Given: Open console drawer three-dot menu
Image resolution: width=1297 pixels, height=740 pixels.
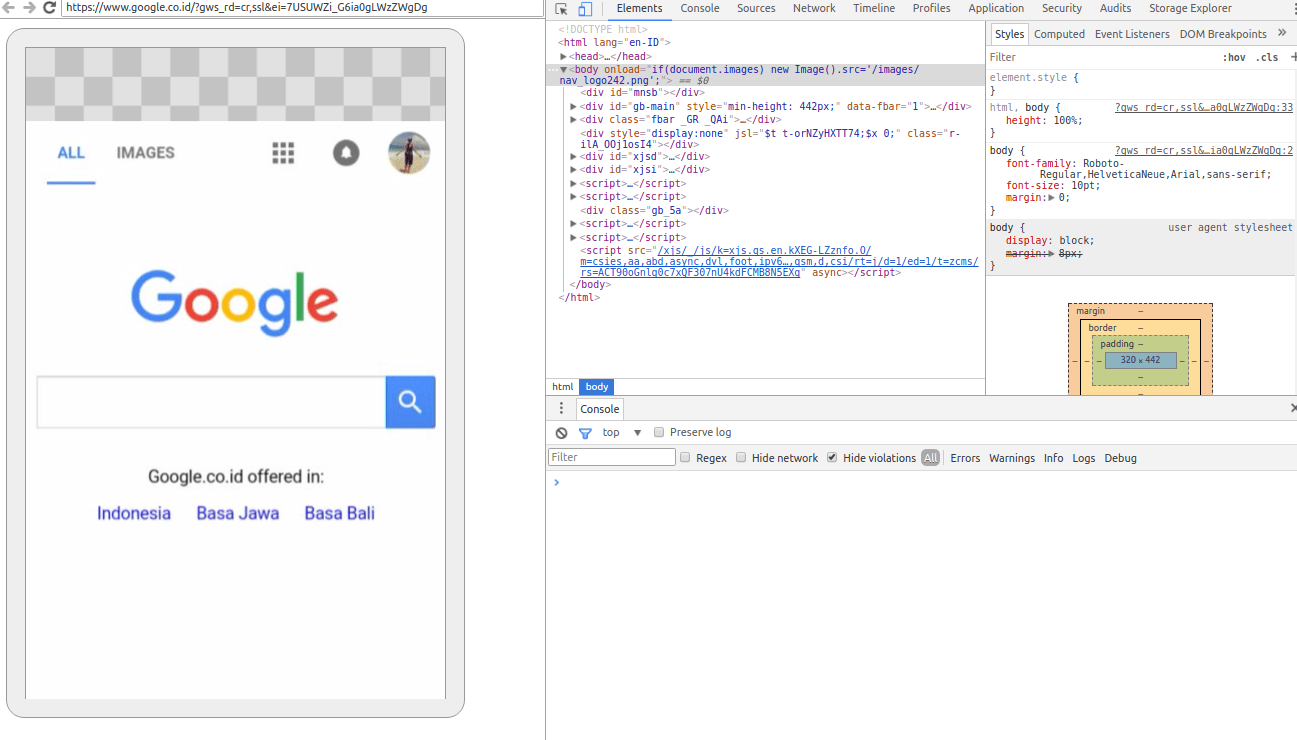Looking at the screenshot, I should [561, 408].
